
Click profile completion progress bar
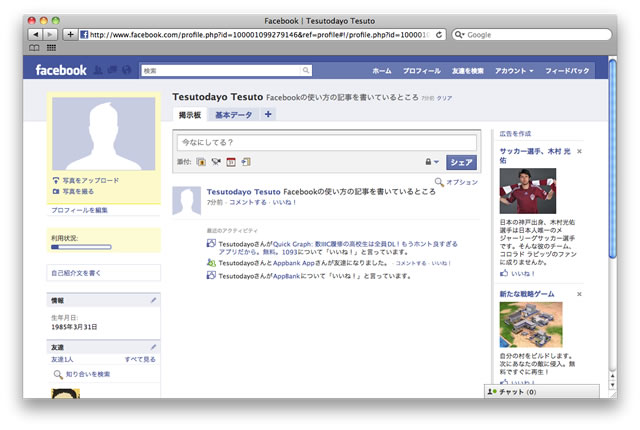pyautogui.click(x=81, y=247)
